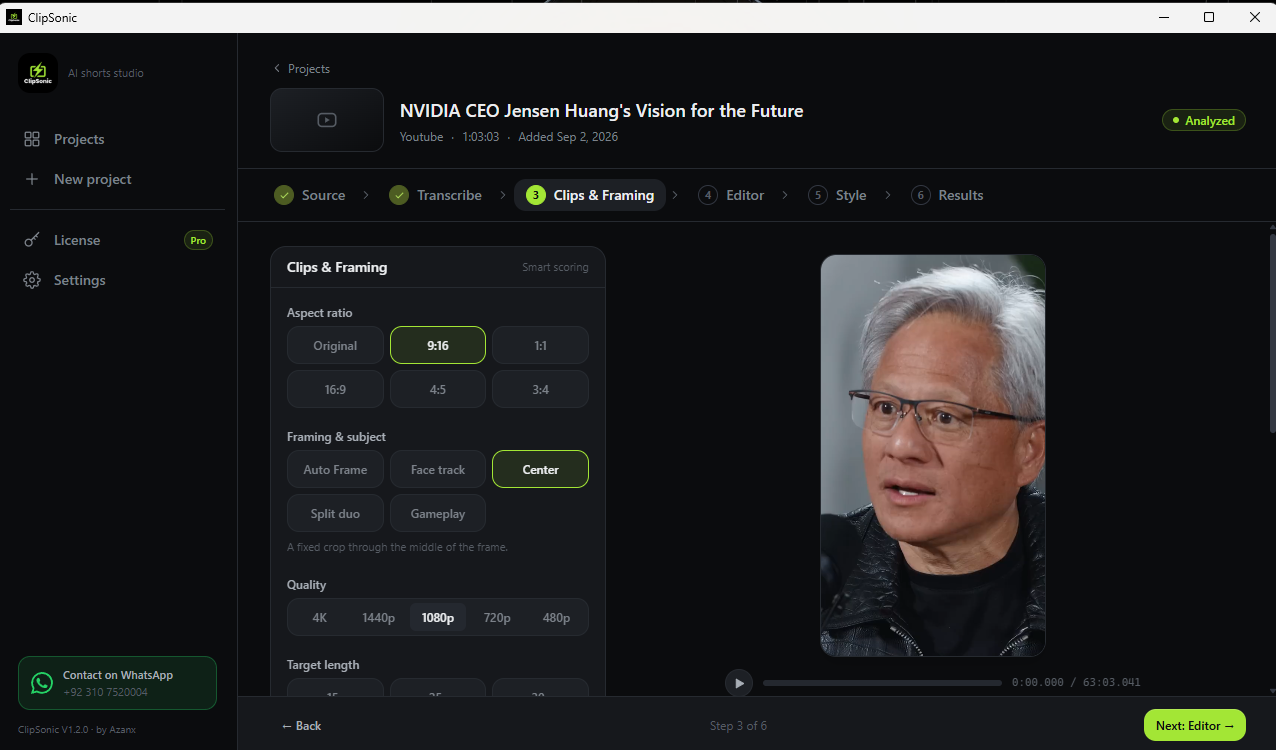
Task: Choose Auto Frame framing mode
Action: click(335, 469)
